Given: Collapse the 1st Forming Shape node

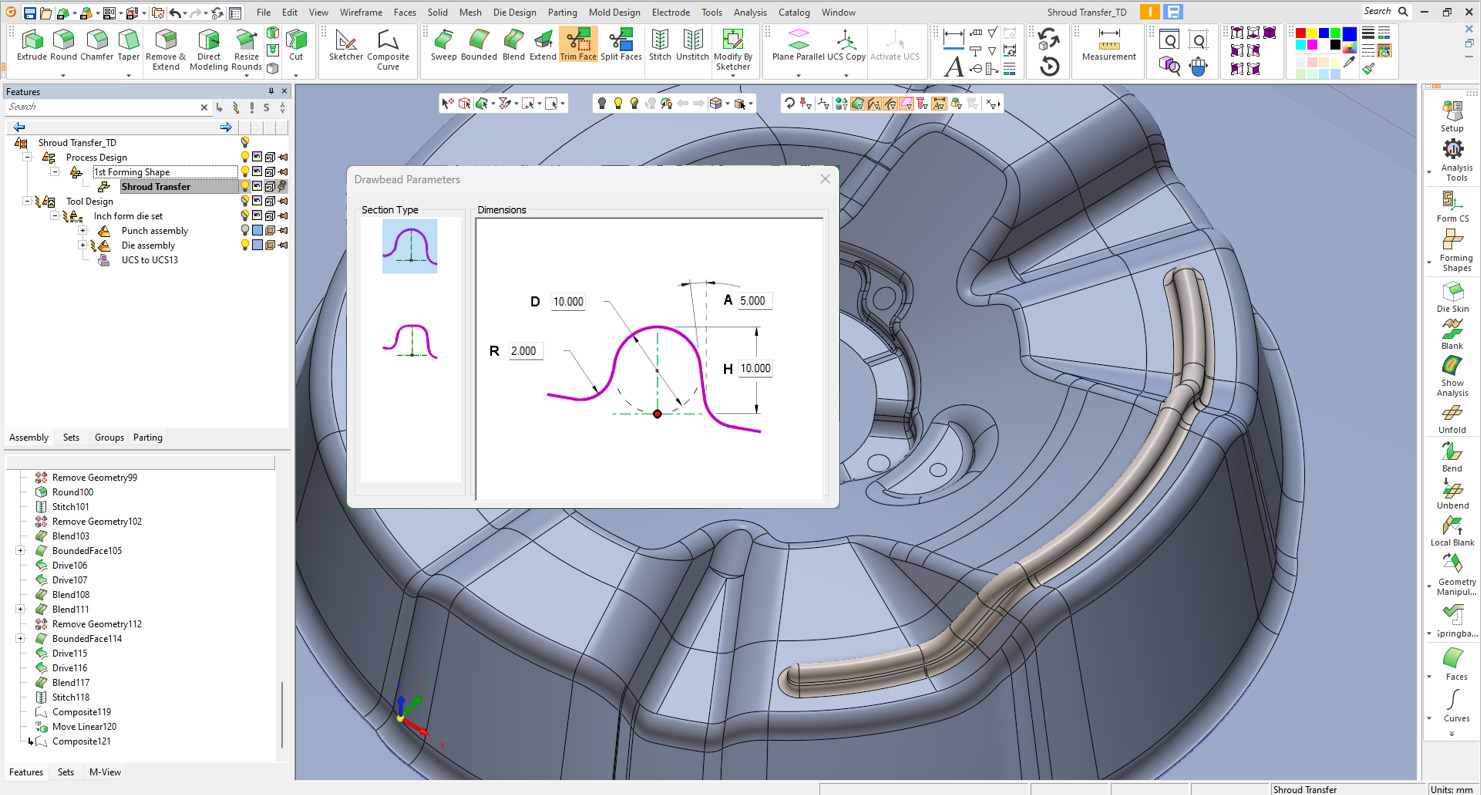Looking at the screenshot, I should 55,172.
